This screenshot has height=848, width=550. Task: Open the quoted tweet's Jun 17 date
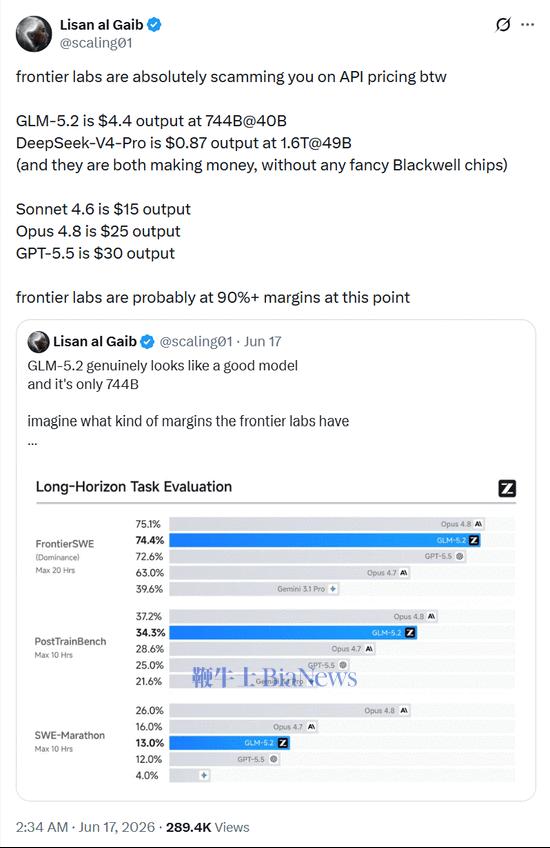click(262, 342)
